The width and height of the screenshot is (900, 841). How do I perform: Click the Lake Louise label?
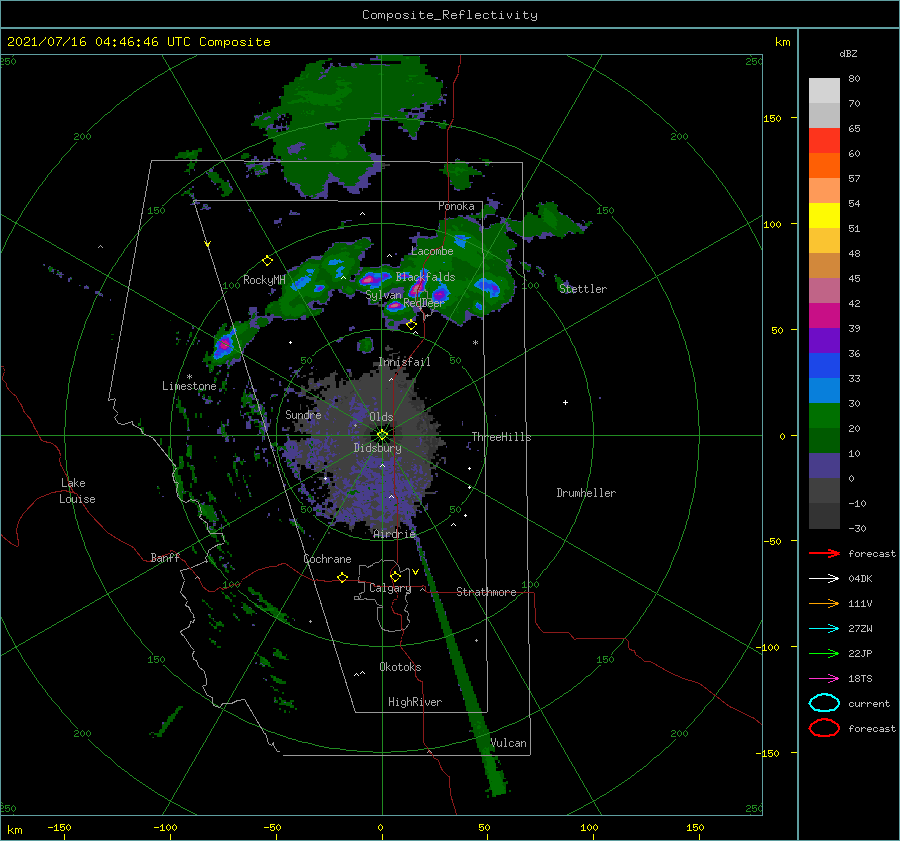(77, 491)
